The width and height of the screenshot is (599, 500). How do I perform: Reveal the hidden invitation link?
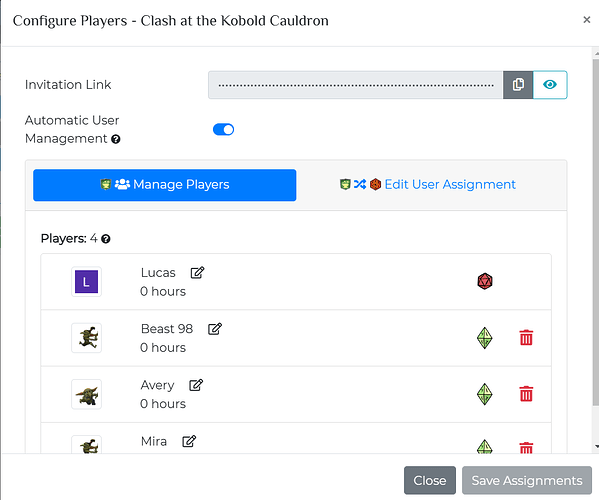point(550,85)
